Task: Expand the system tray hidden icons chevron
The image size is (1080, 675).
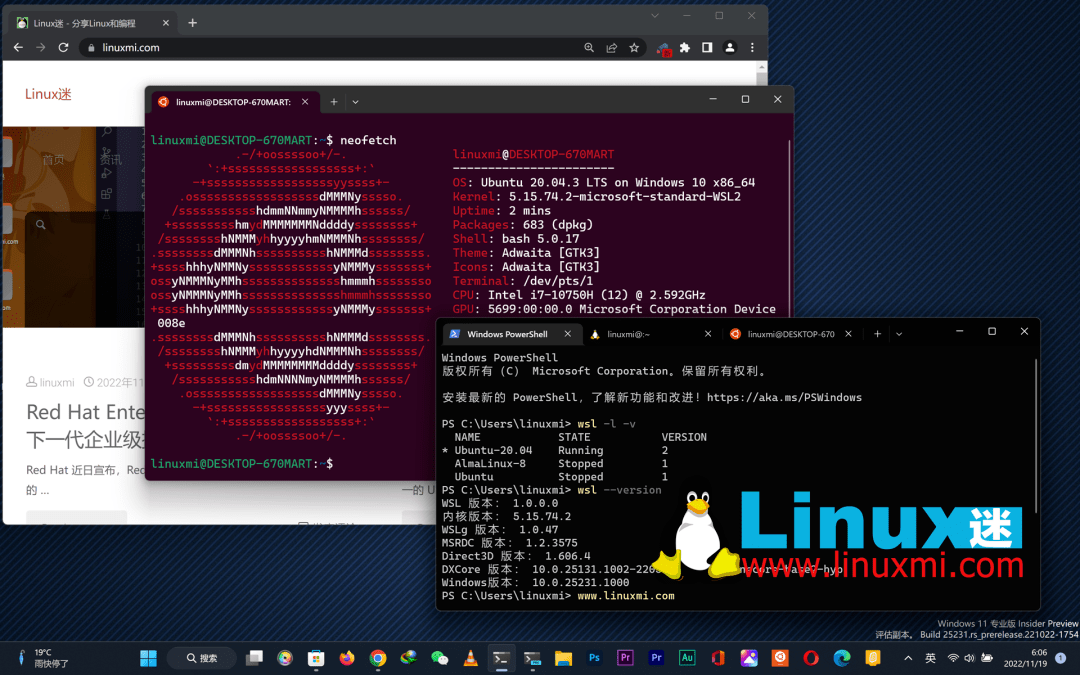Action: 908,658
